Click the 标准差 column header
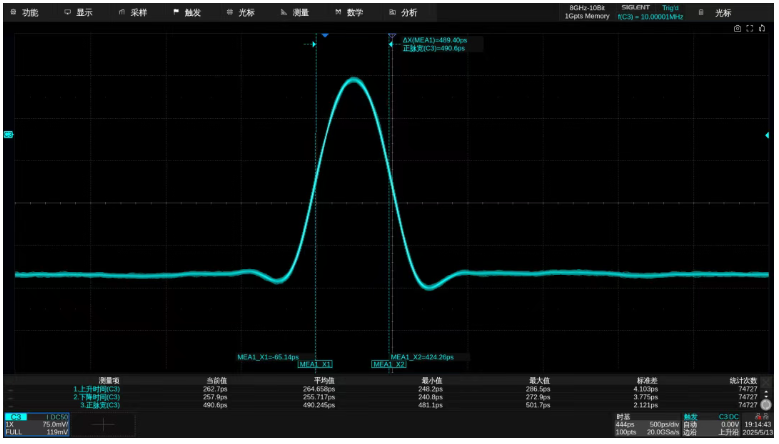The width and height of the screenshot is (779, 444). pyautogui.click(x=647, y=381)
